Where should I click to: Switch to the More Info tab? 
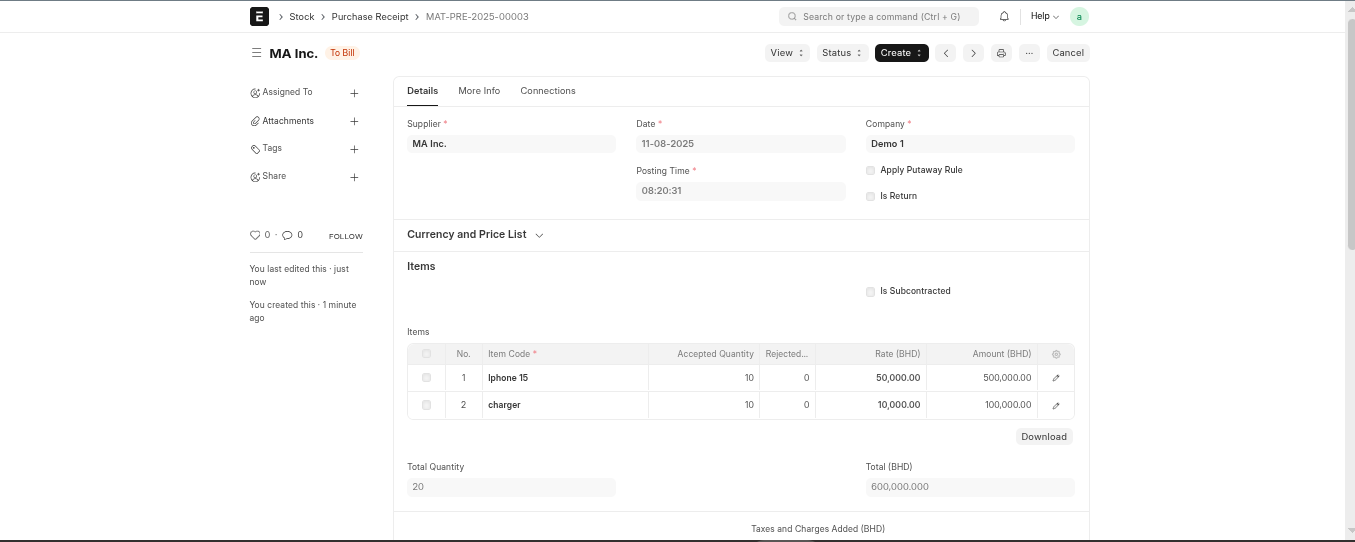click(x=479, y=91)
